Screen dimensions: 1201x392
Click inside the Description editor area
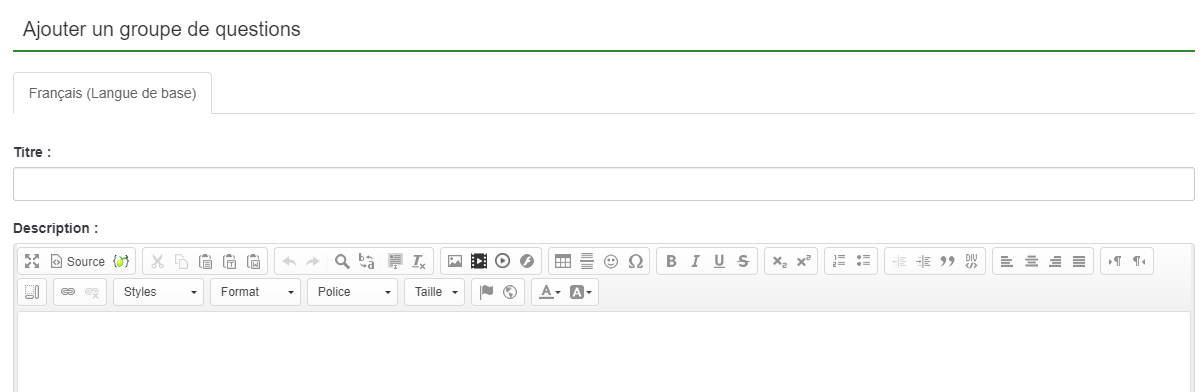click(604, 351)
